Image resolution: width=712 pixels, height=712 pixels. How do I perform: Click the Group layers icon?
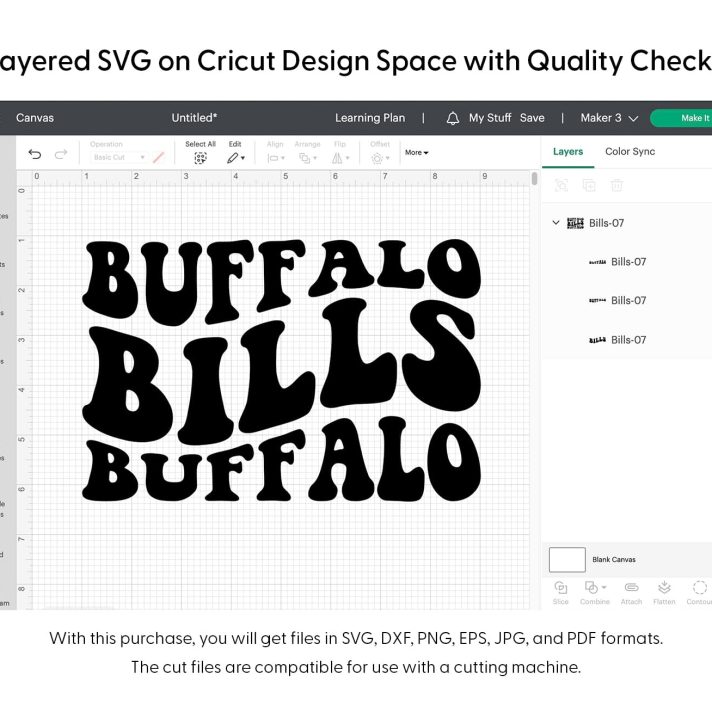pyautogui.click(x=561, y=185)
